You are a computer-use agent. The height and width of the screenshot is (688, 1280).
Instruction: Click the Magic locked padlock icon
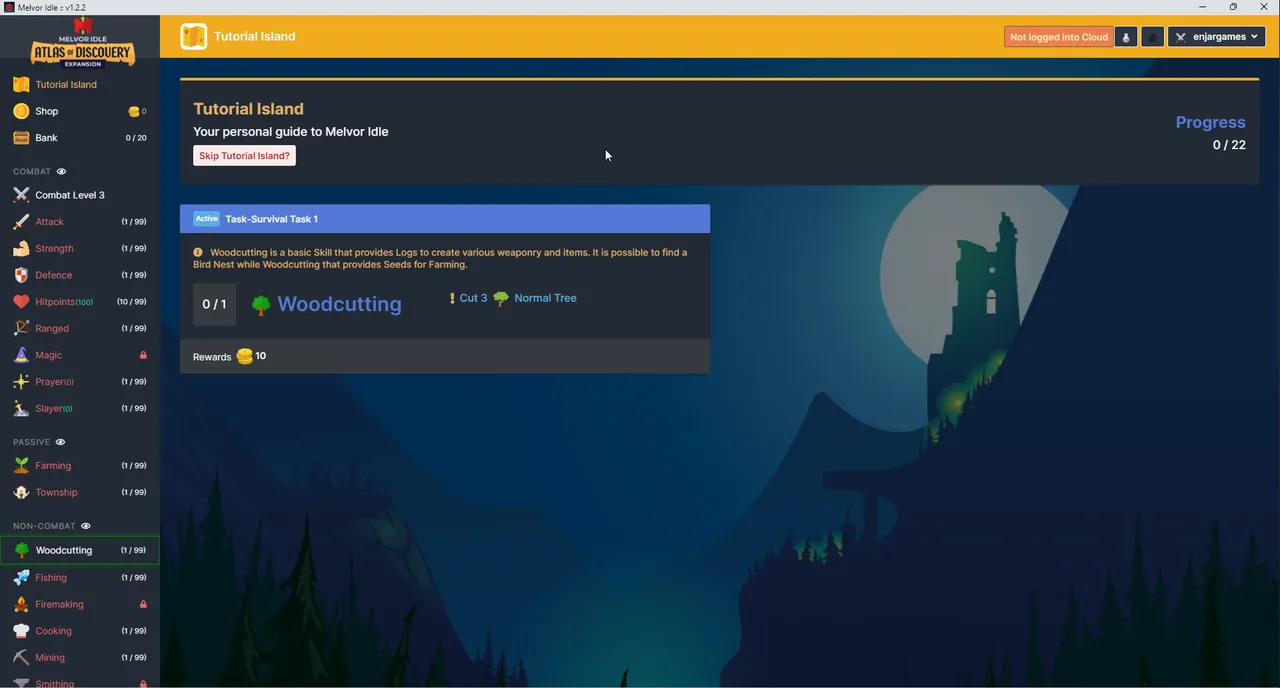pos(143,355)
